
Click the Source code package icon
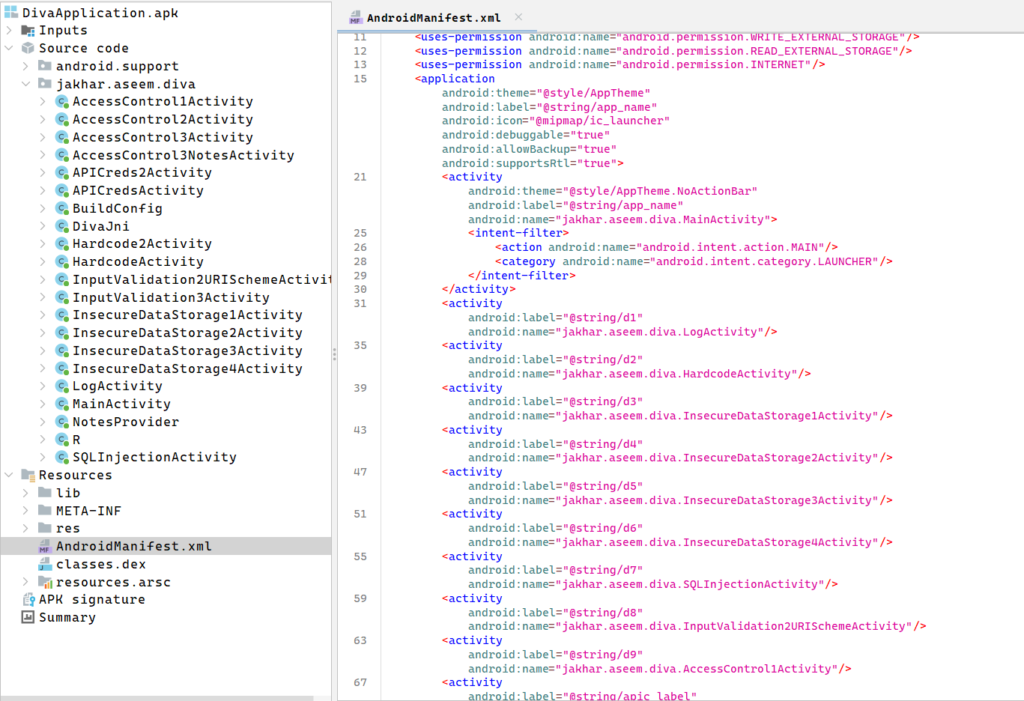(28, 48)
